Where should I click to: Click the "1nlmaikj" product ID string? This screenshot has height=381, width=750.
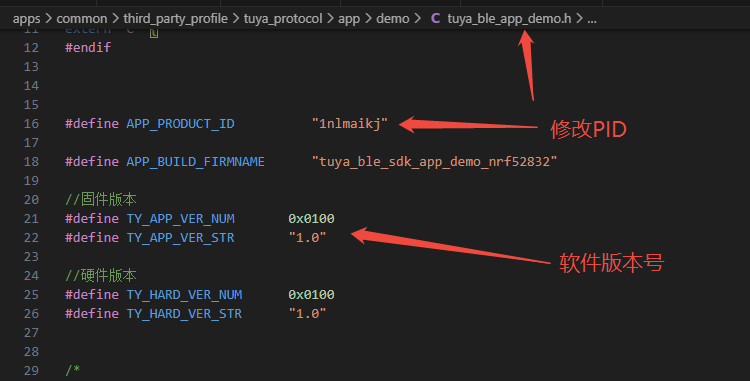click(x=350, y=123)
